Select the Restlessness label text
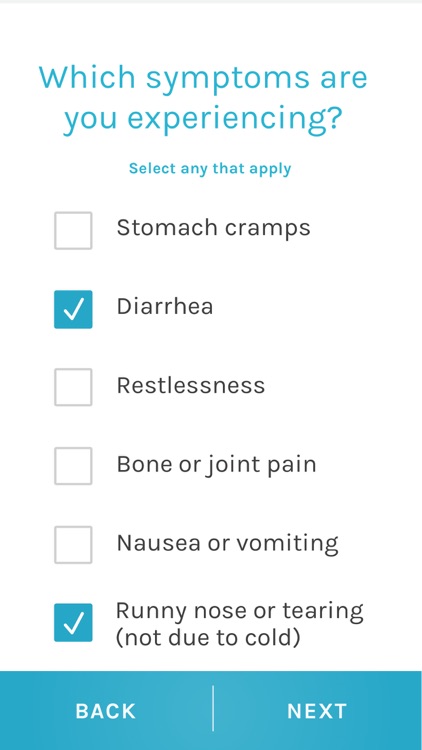The width and height of the screenshot is (422, 750). (x=190, y=385)
